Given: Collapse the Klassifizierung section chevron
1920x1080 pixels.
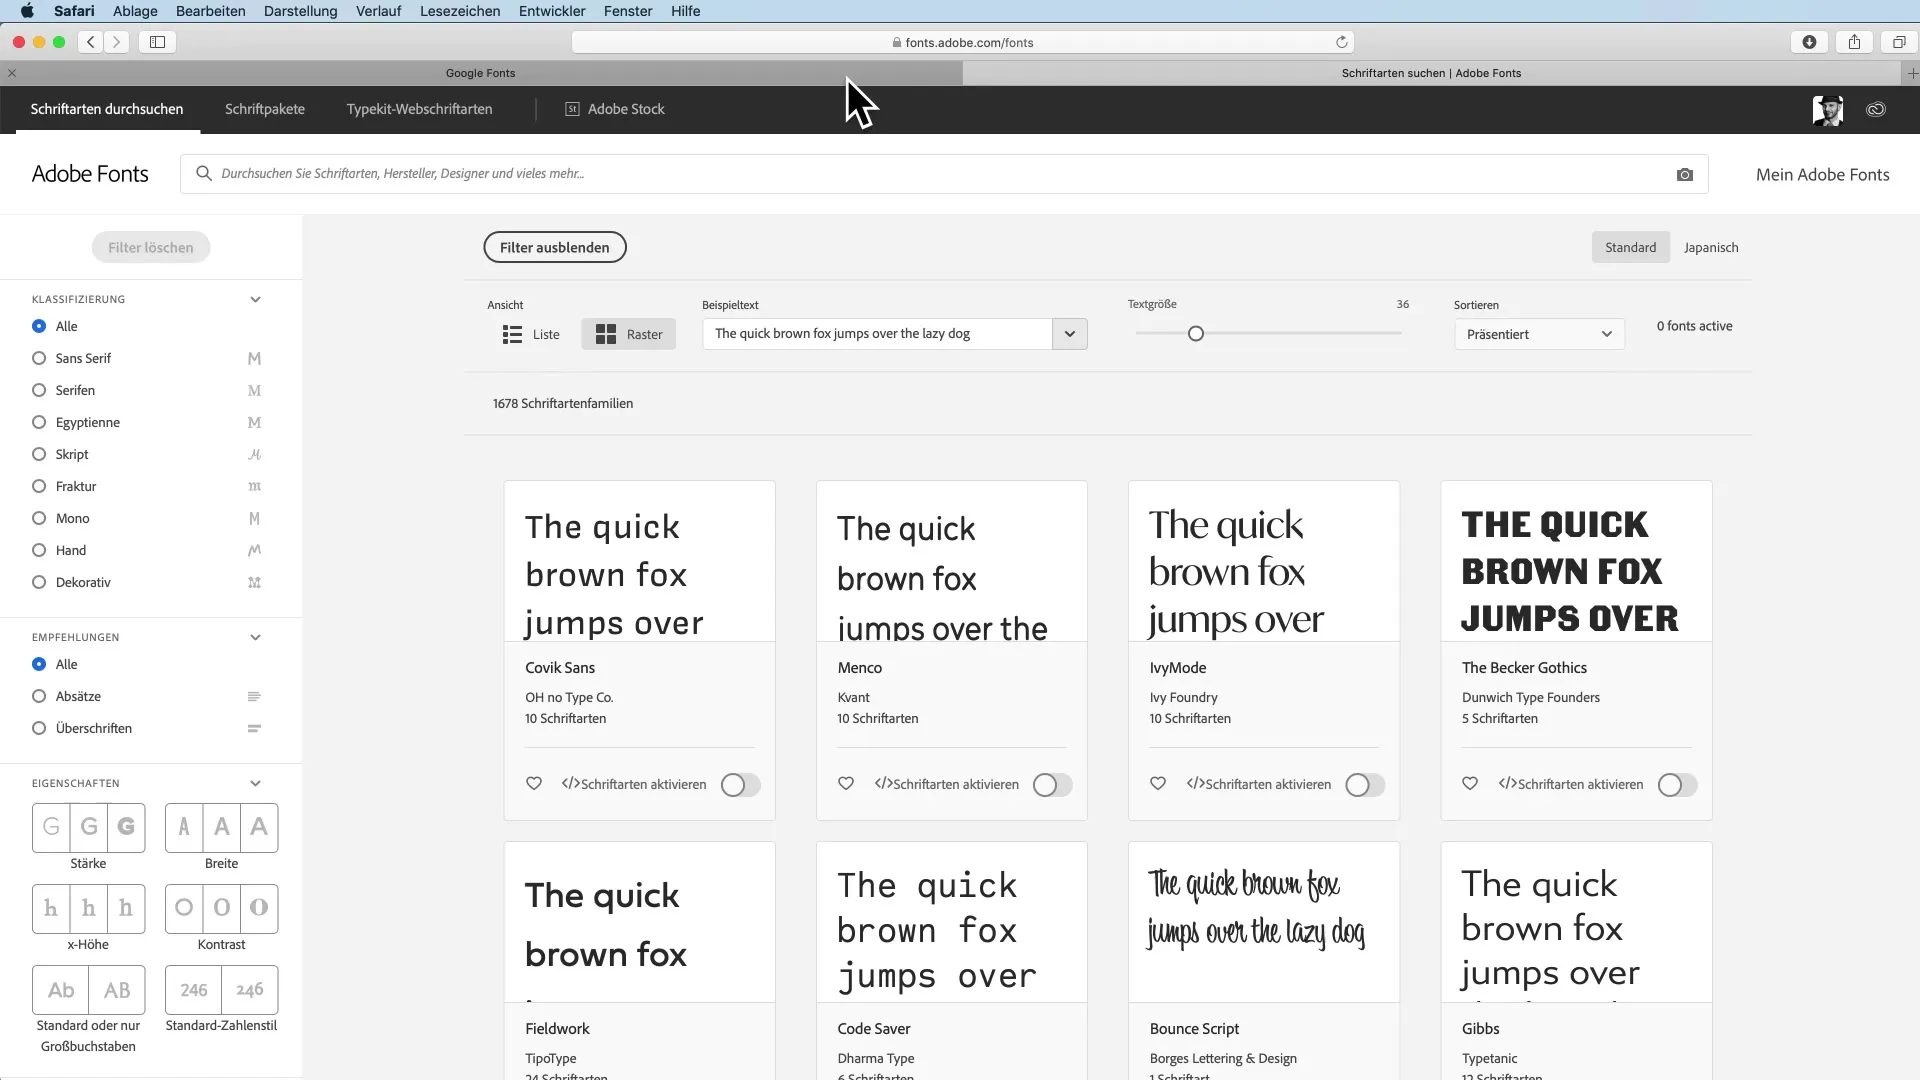Looking at the screenshot, I should point(255,299).
